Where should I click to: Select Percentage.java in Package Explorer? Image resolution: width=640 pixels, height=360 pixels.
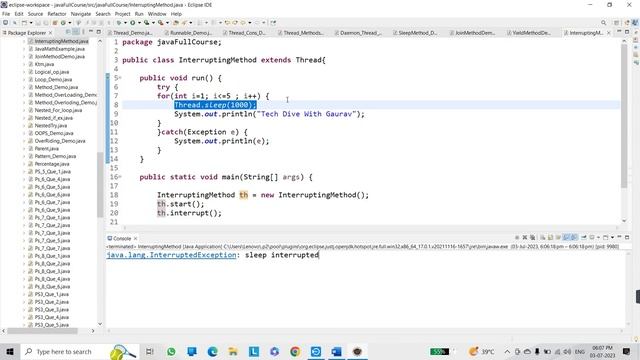(x=52, y=164)
